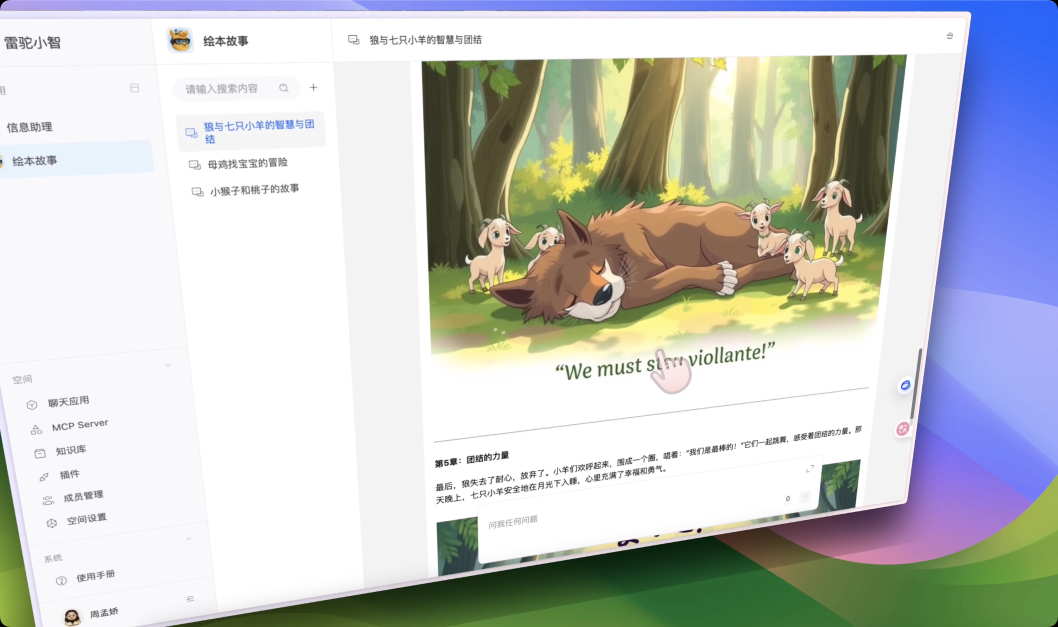1058x627 pixels.
Task: Click the user name 周孟娇
Action: (104, 613)
